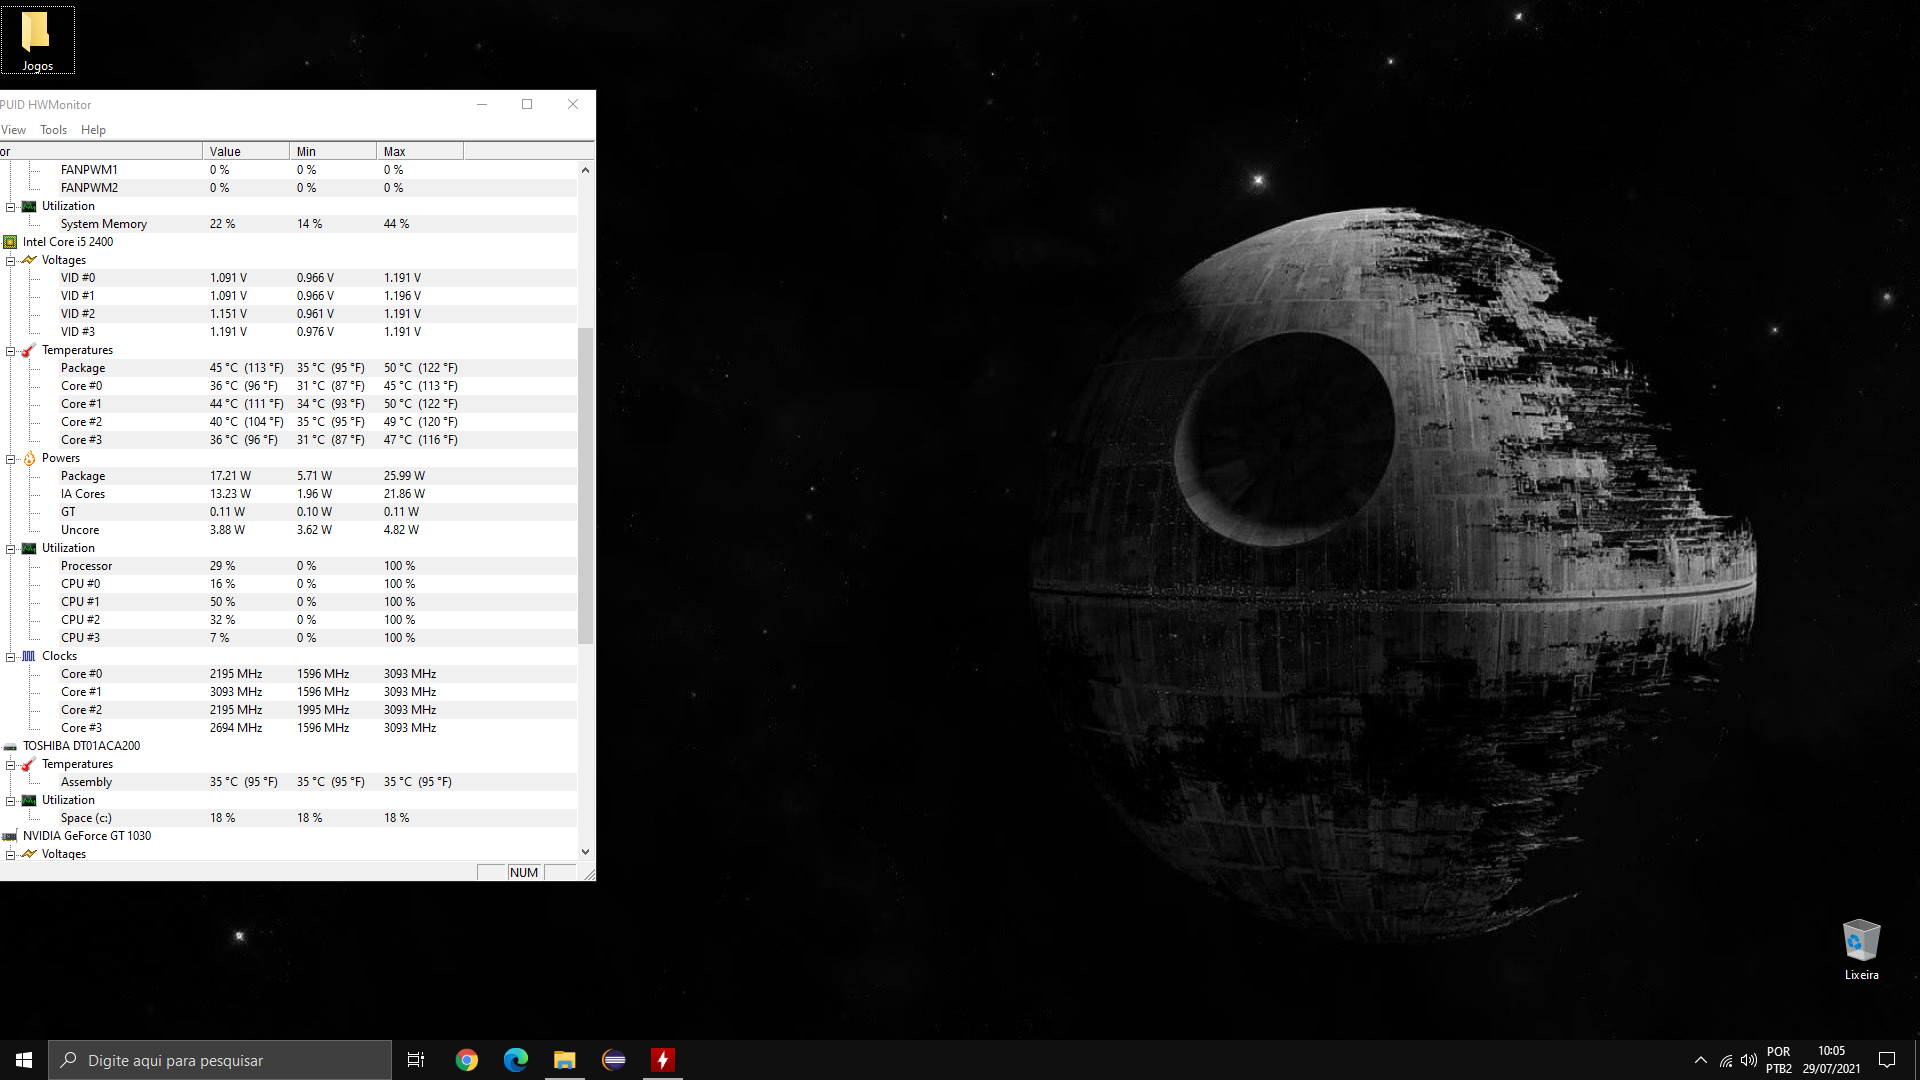Select the Core #3 clock row at 2694 MHz

[x=288, y=728]
